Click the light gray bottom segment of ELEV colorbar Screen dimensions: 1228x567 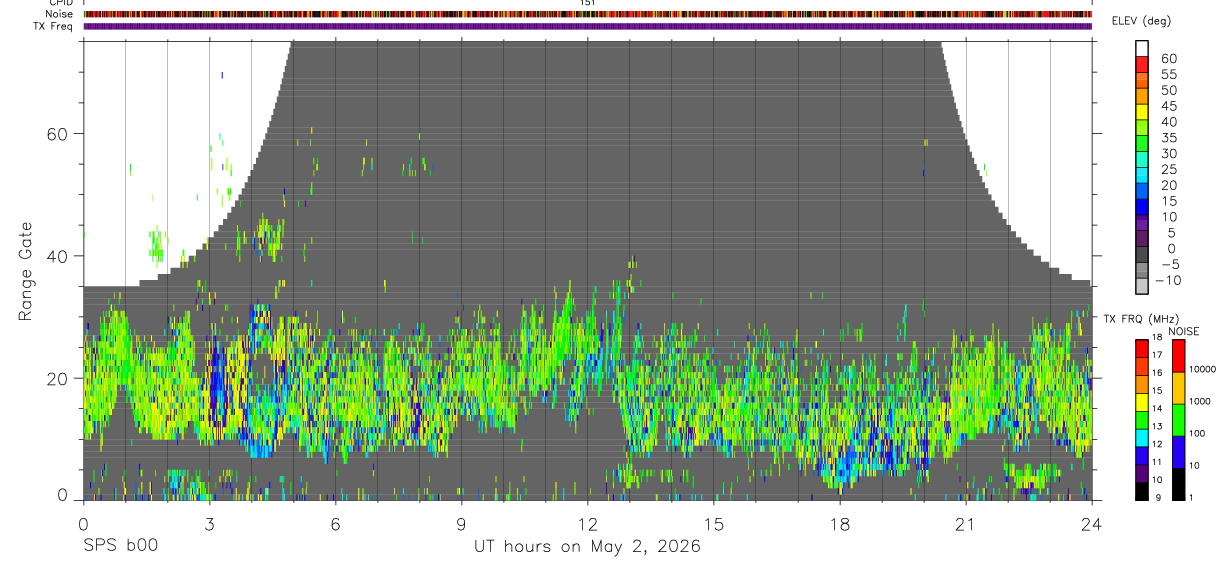click(1142, 284)
